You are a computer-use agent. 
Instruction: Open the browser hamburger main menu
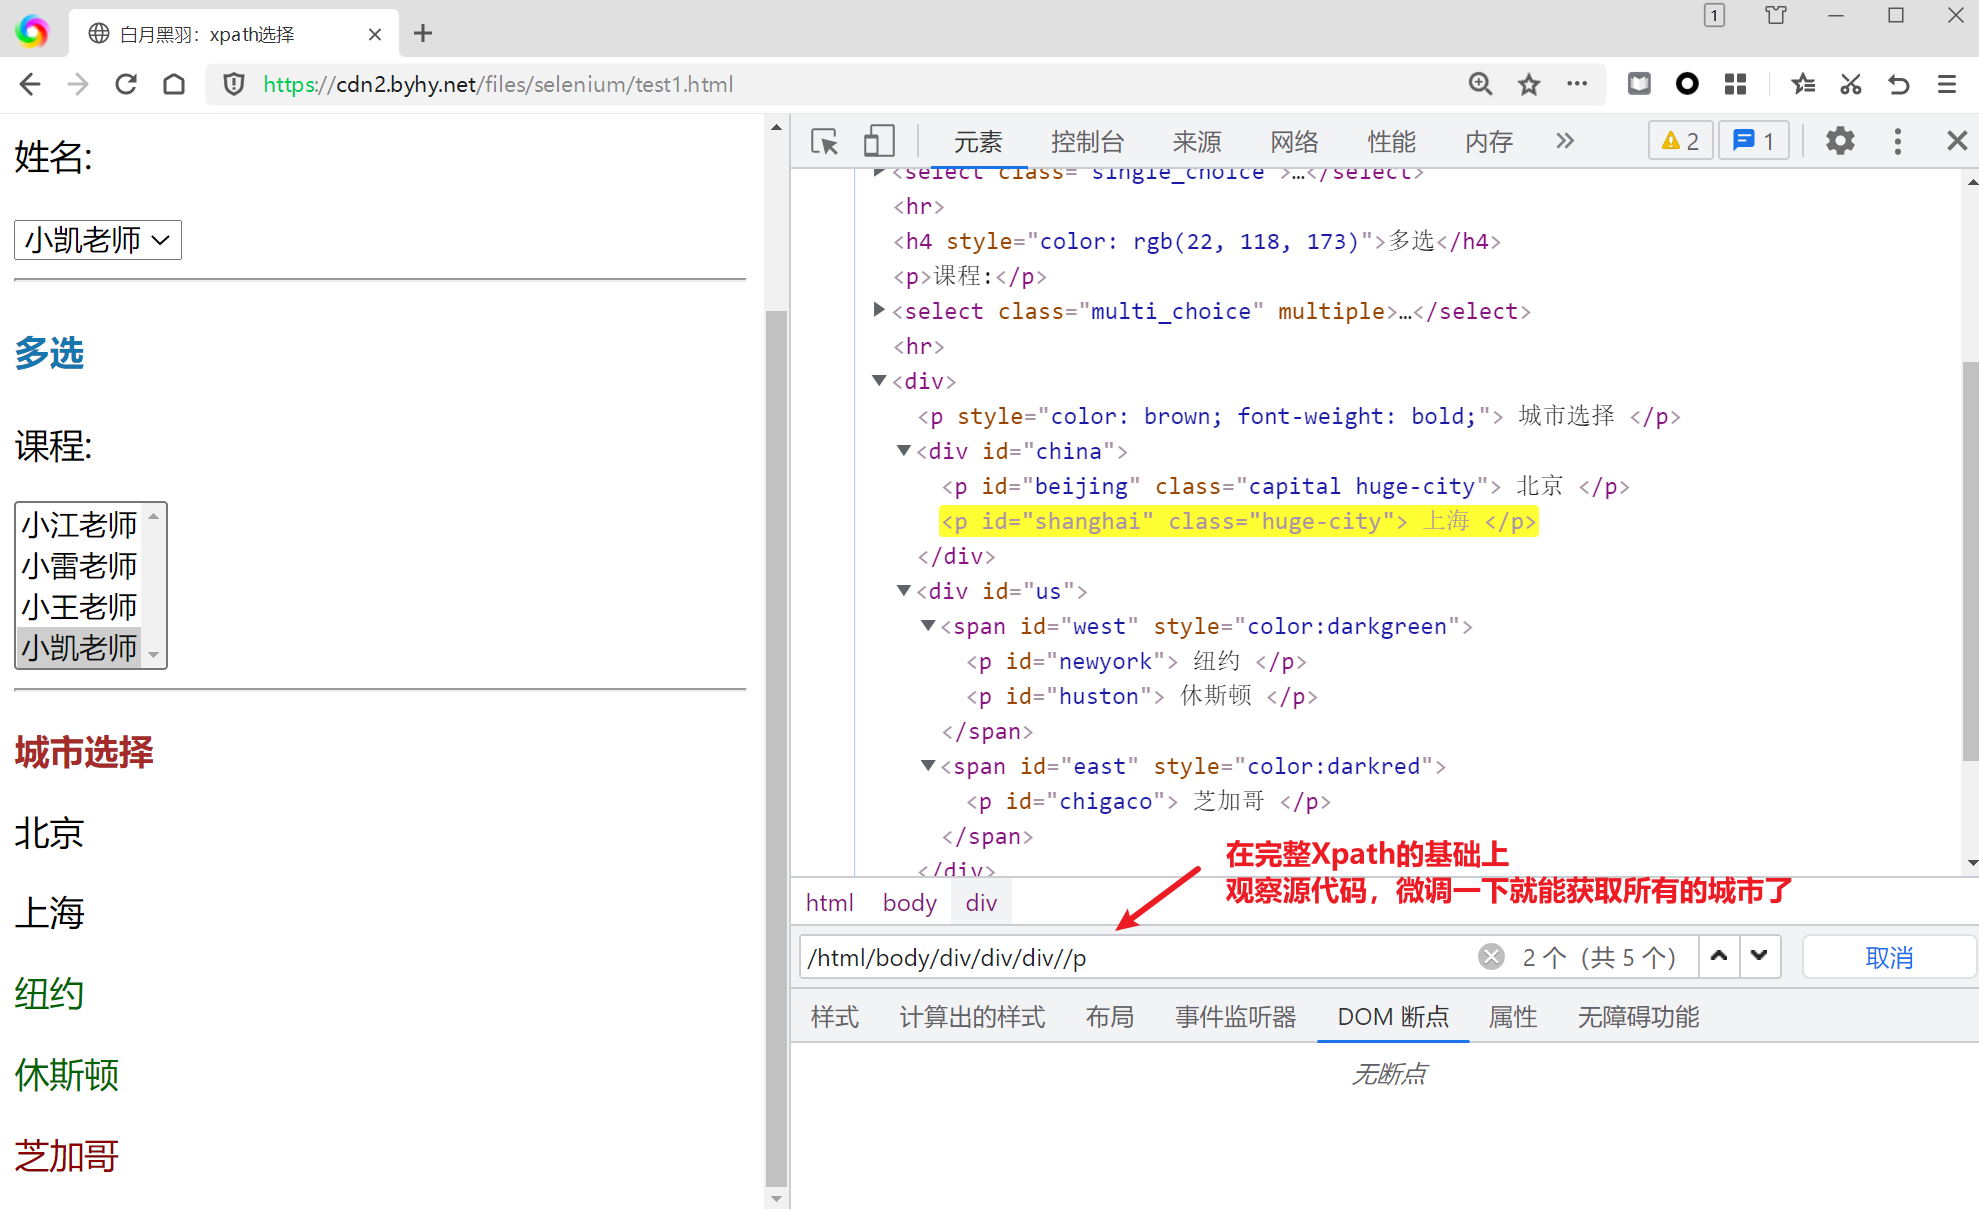point(1947,85)
